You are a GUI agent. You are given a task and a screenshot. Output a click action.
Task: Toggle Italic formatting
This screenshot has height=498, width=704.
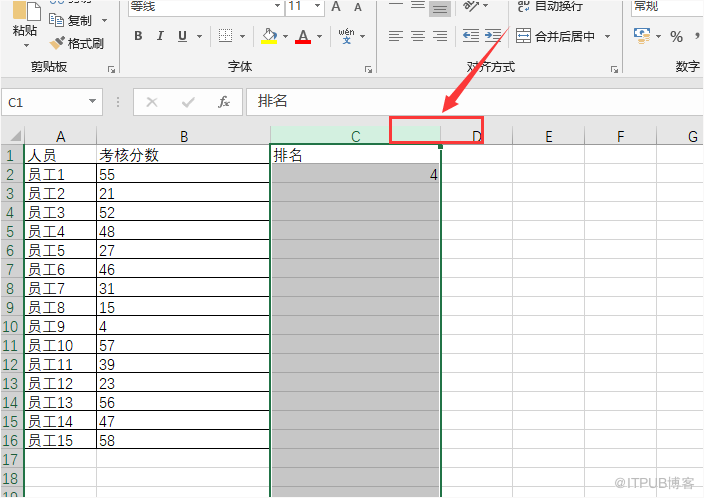160,36
